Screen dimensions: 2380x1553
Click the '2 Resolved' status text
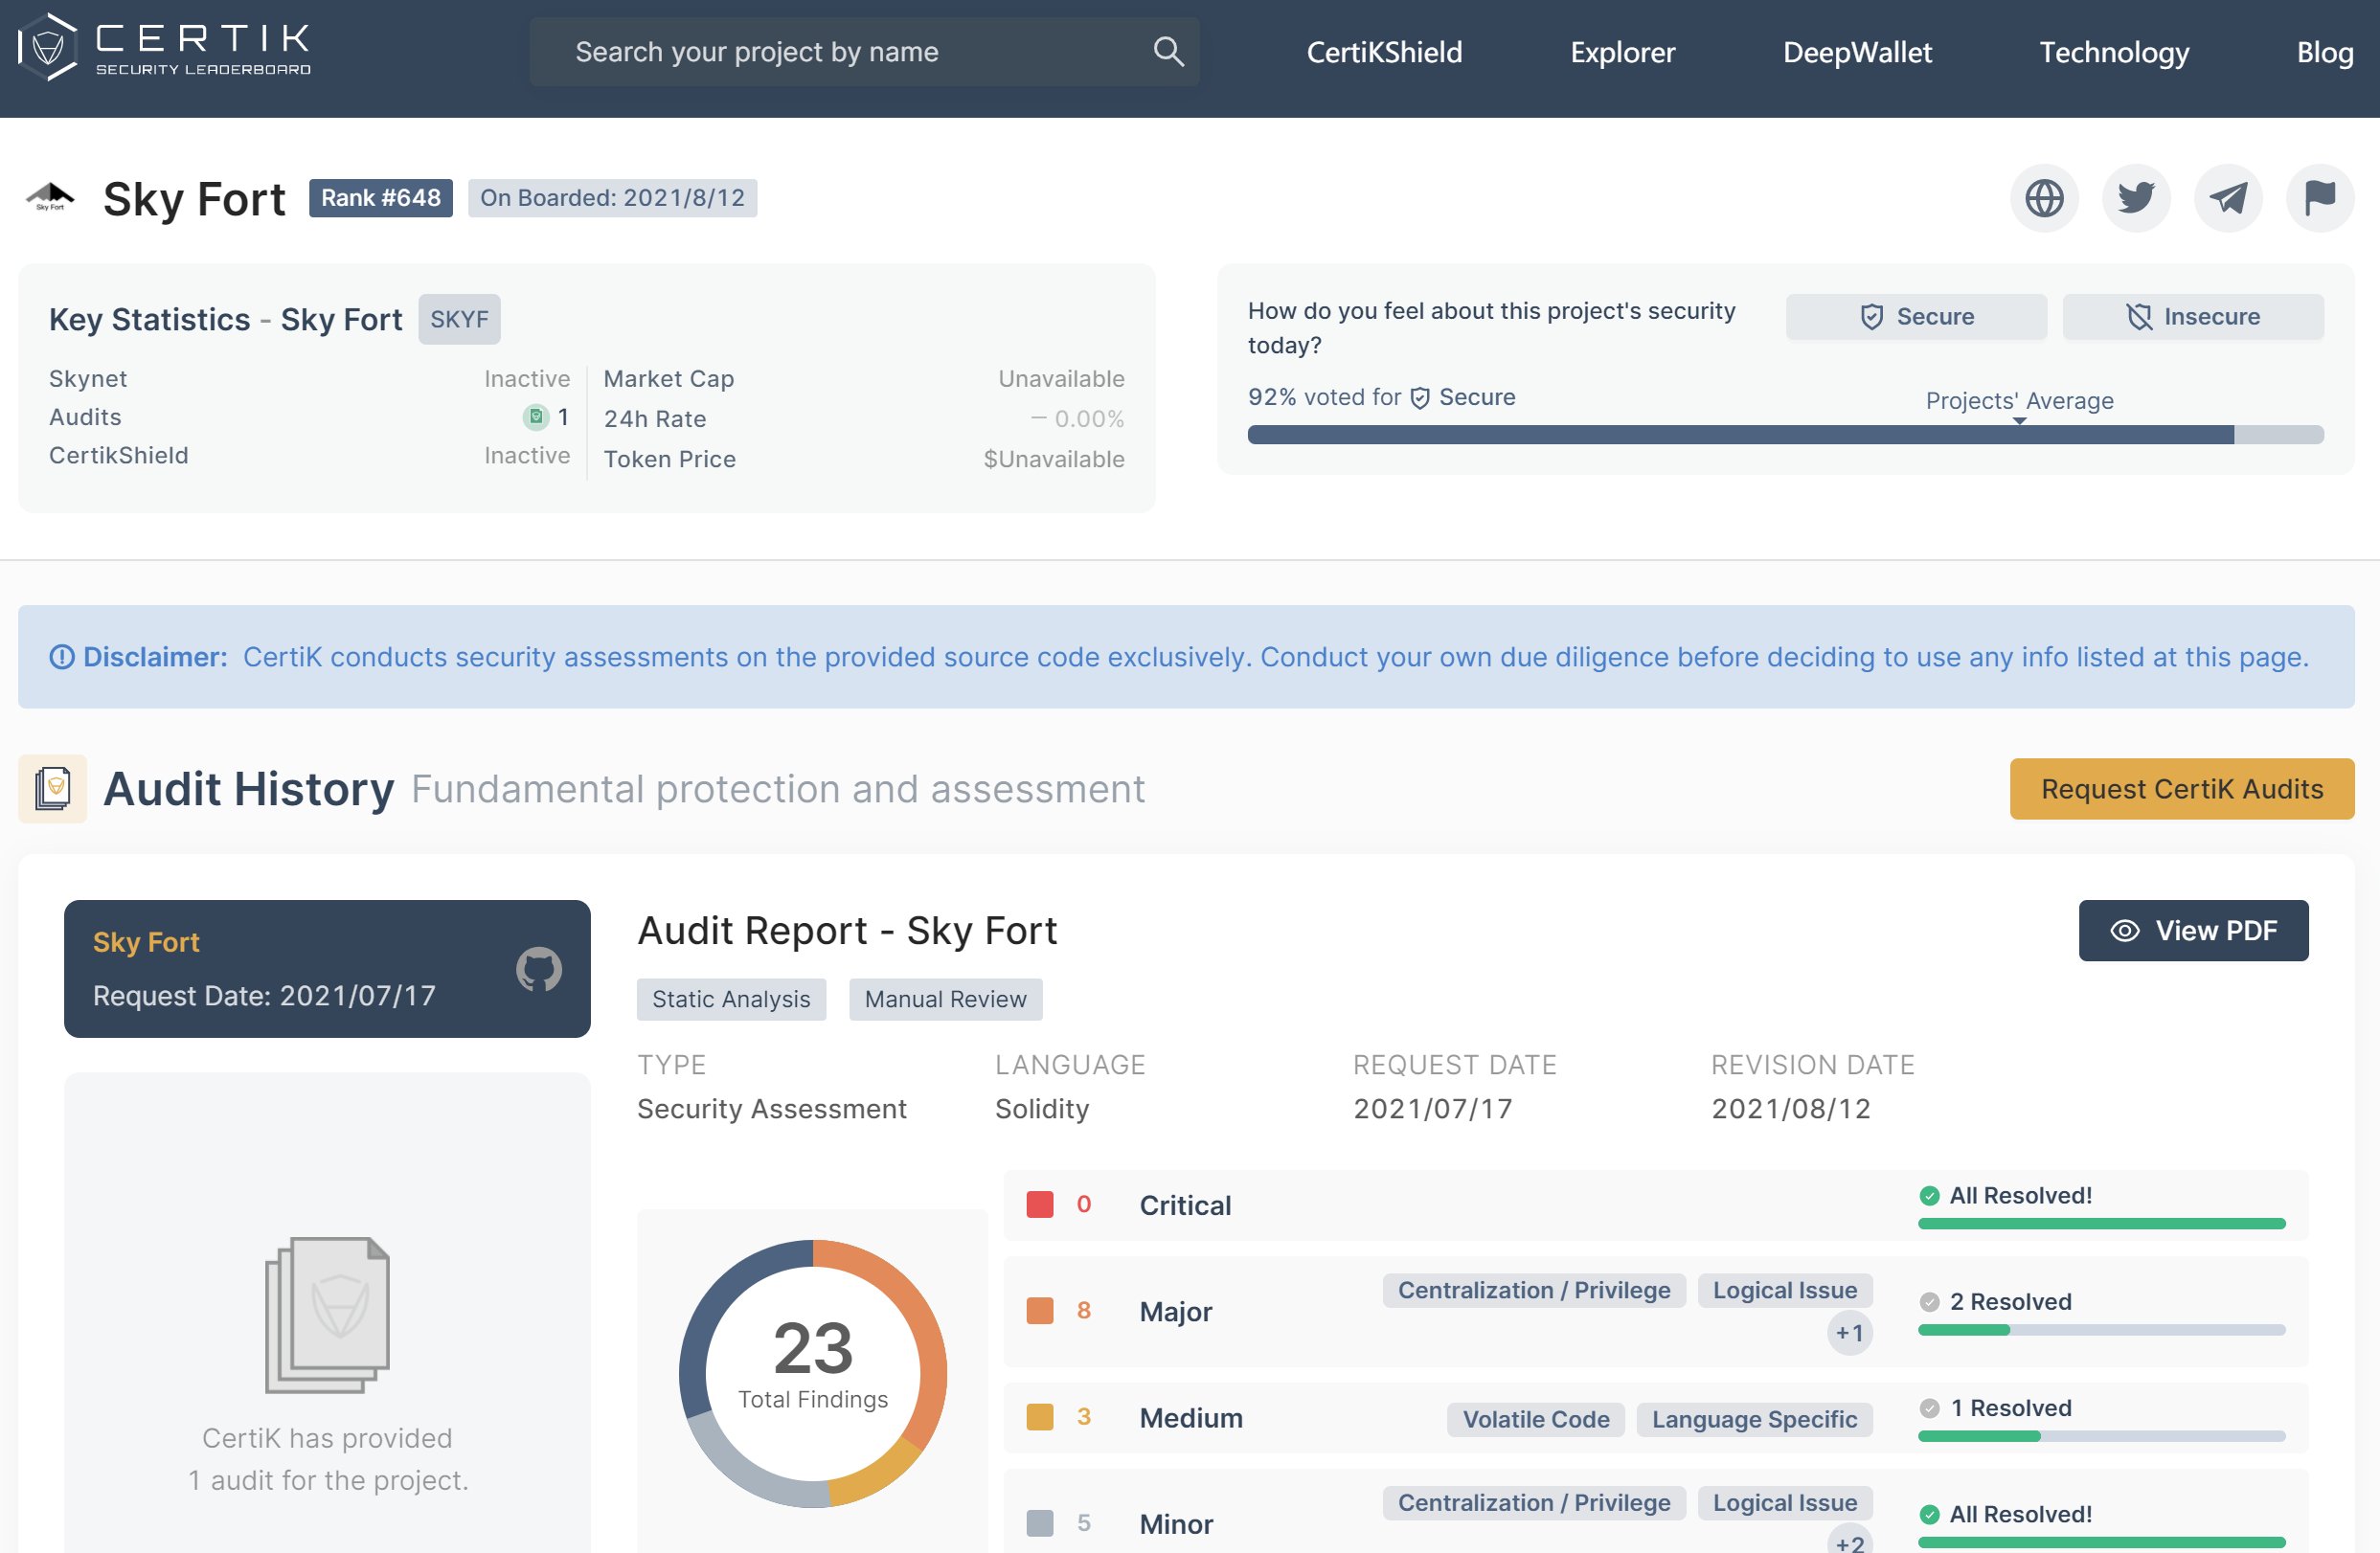point(2010,1302)
